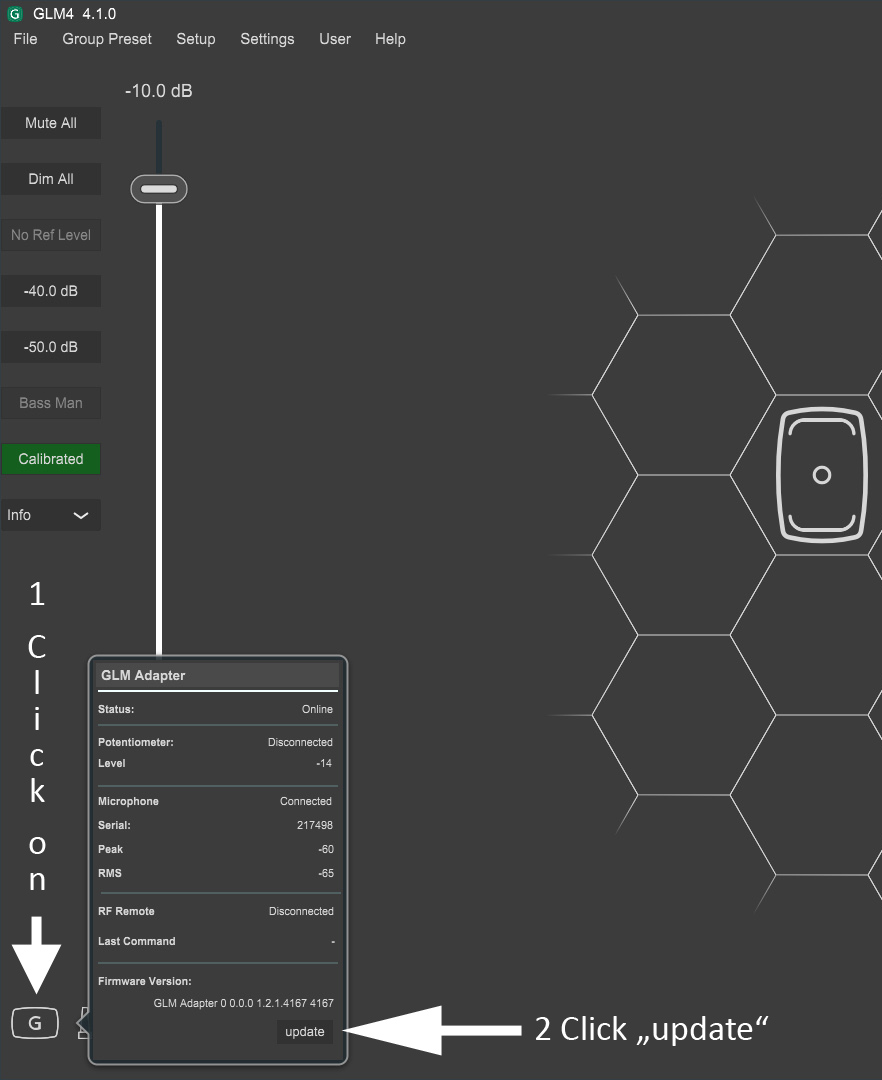Click the Peak -60 value
The width and height of the screenshot is (882, 1080).
click(326, 849)
